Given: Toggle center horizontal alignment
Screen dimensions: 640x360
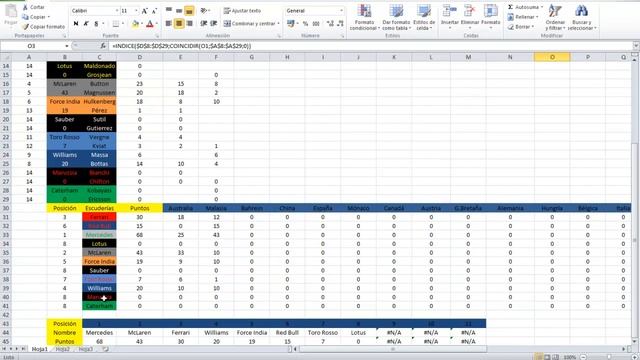Looking at the screenshot, I should [179, 24].
